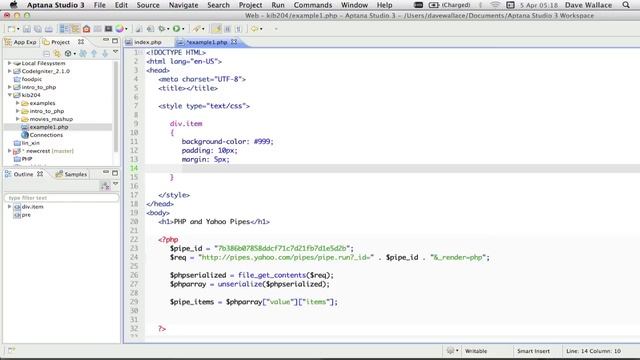Minimize the Outline panel
640x360 pixels.
[x=106, y=173]
